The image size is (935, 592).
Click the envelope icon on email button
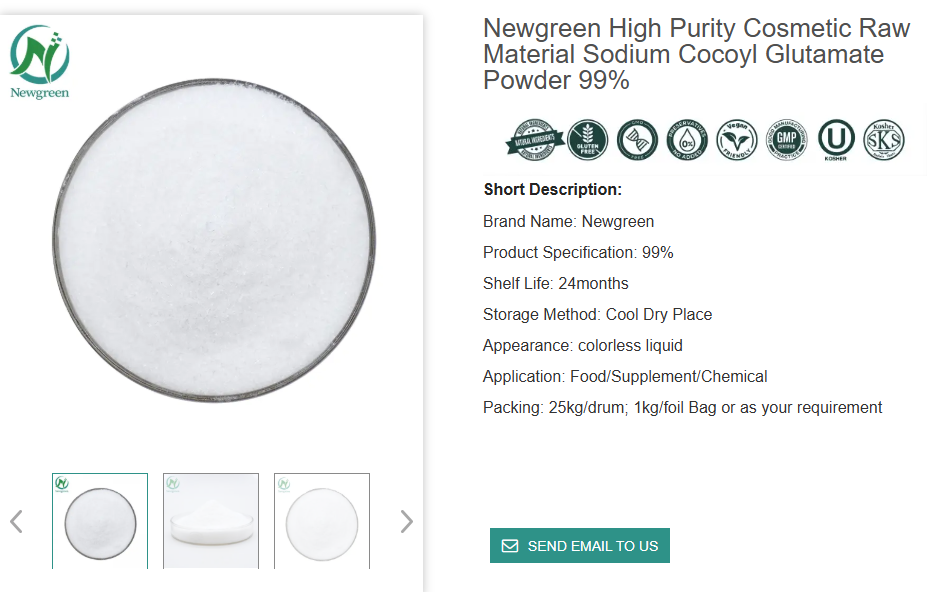coord(510,546)
